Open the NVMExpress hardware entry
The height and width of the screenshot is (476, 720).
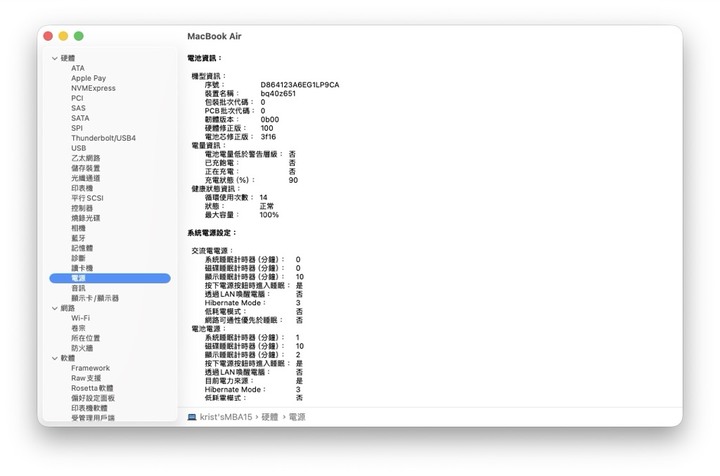click(93, 88)
